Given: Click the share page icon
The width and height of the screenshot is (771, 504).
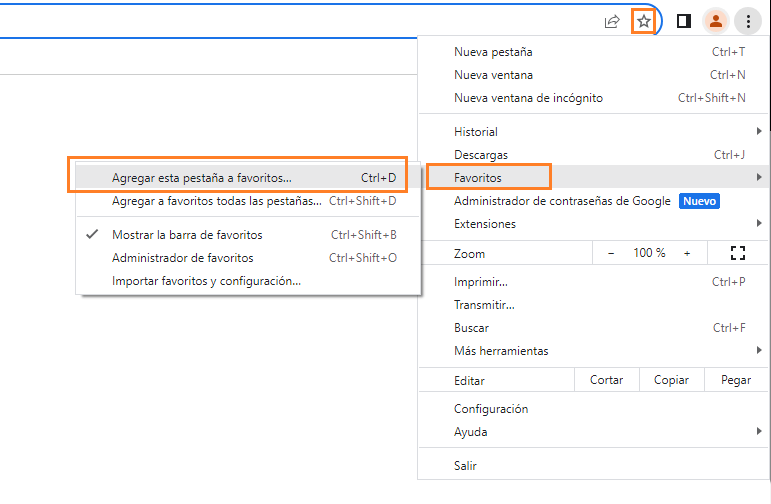Looking at the screenshot, I should (612, 21).
